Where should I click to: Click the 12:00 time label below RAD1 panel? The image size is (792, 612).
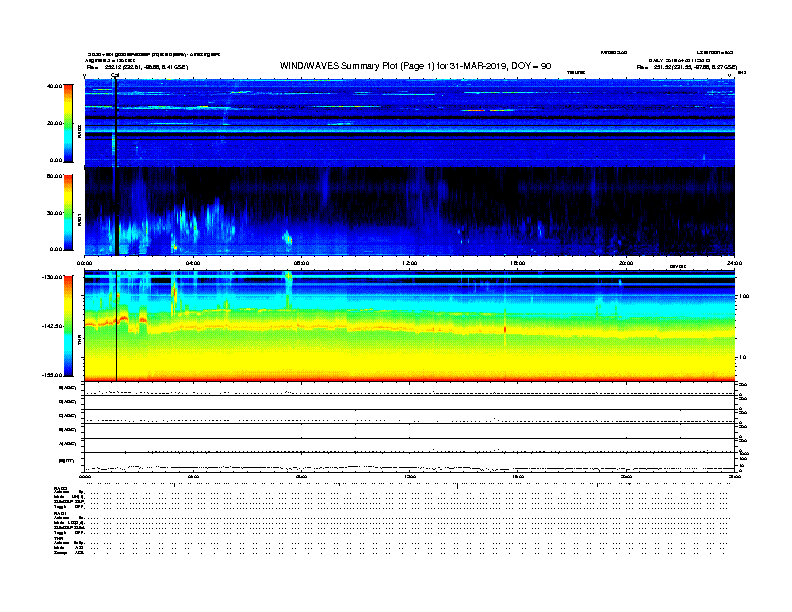coord(410,263)
